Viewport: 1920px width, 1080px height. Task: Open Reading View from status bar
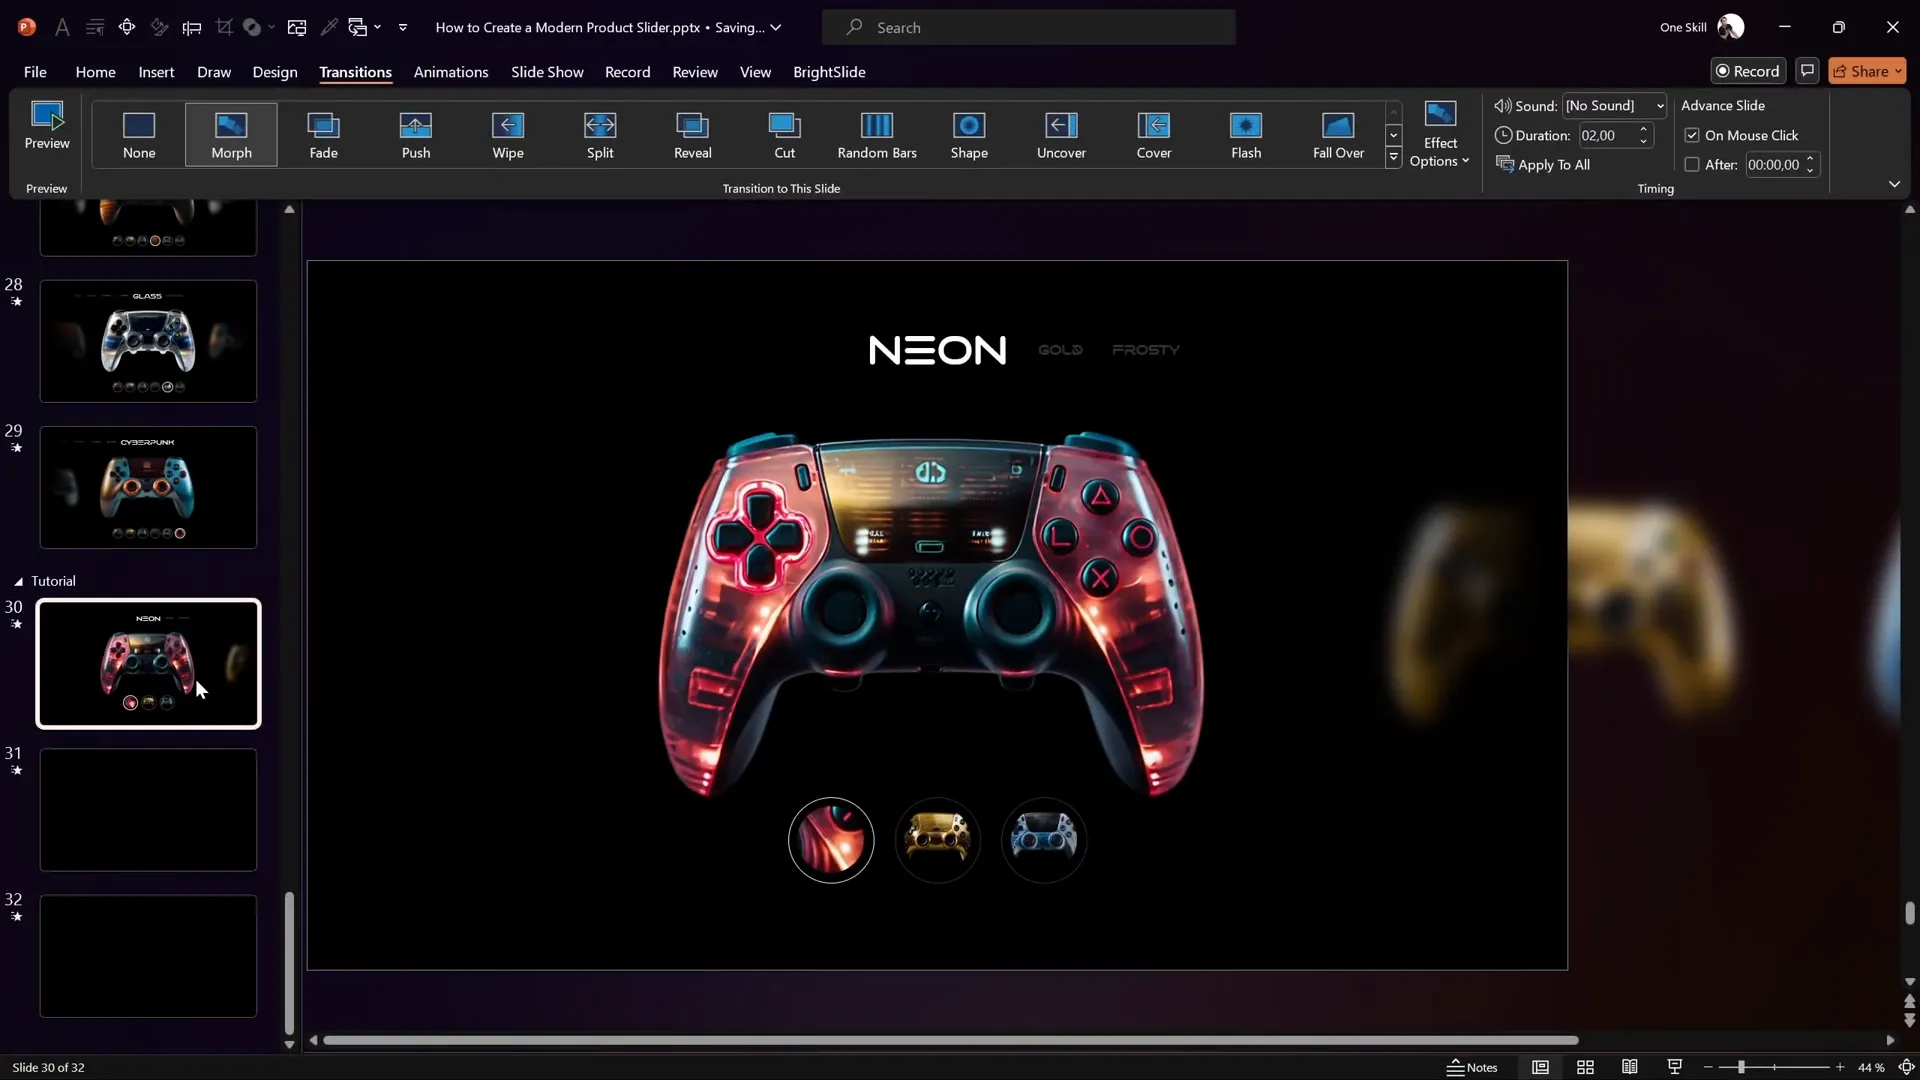(x=1630, y=1067)
